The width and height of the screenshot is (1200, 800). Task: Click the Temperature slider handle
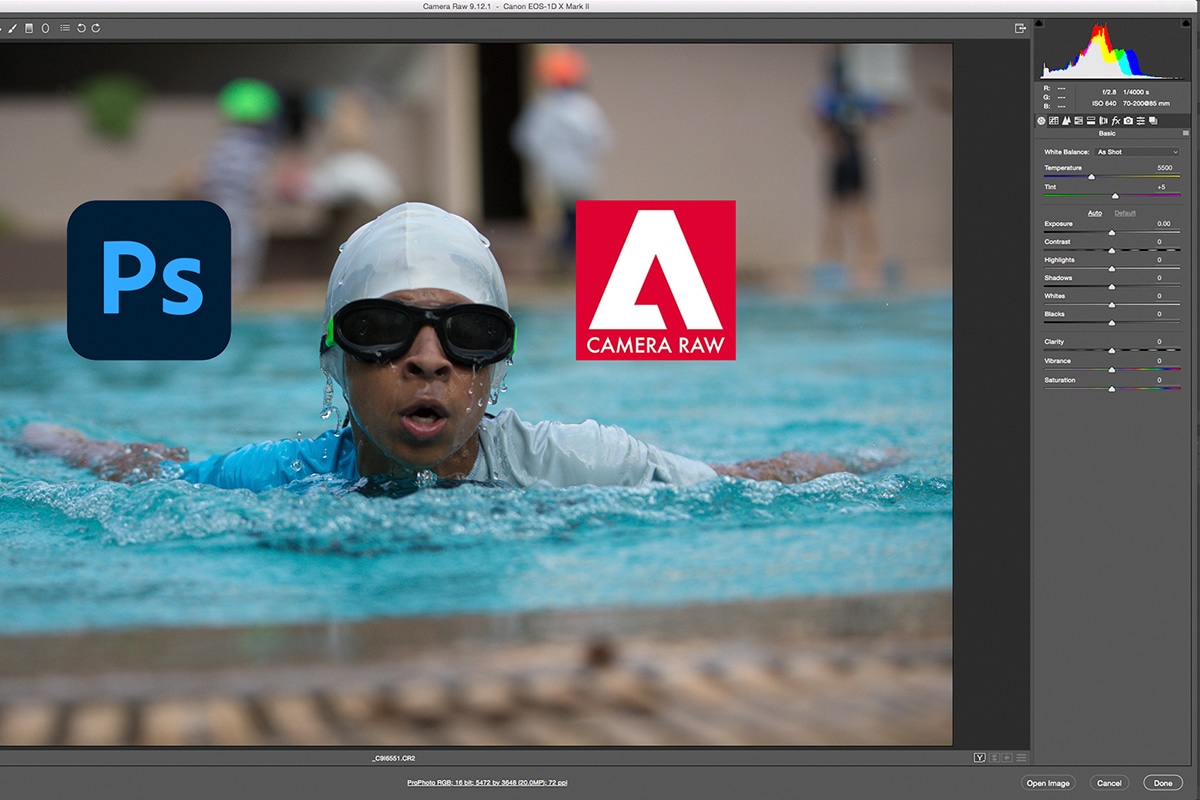point(1091,177)
